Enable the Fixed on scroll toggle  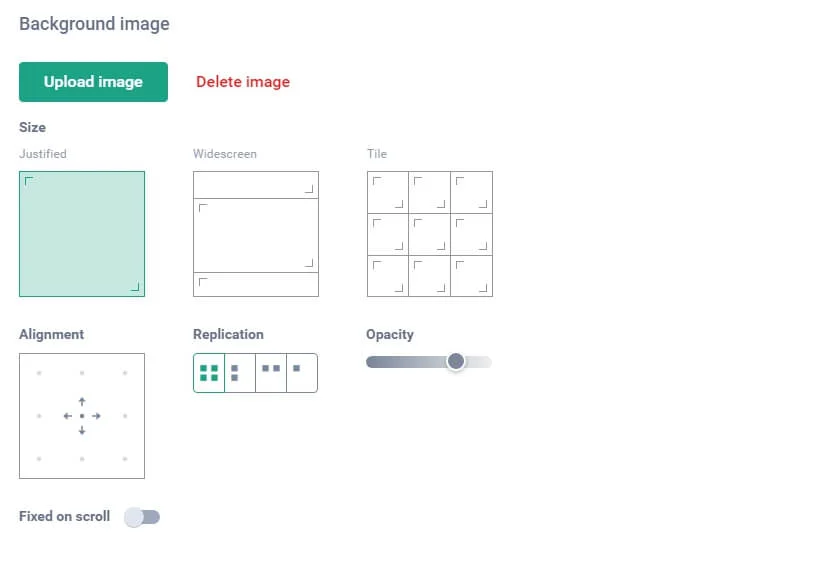(142, 517)
